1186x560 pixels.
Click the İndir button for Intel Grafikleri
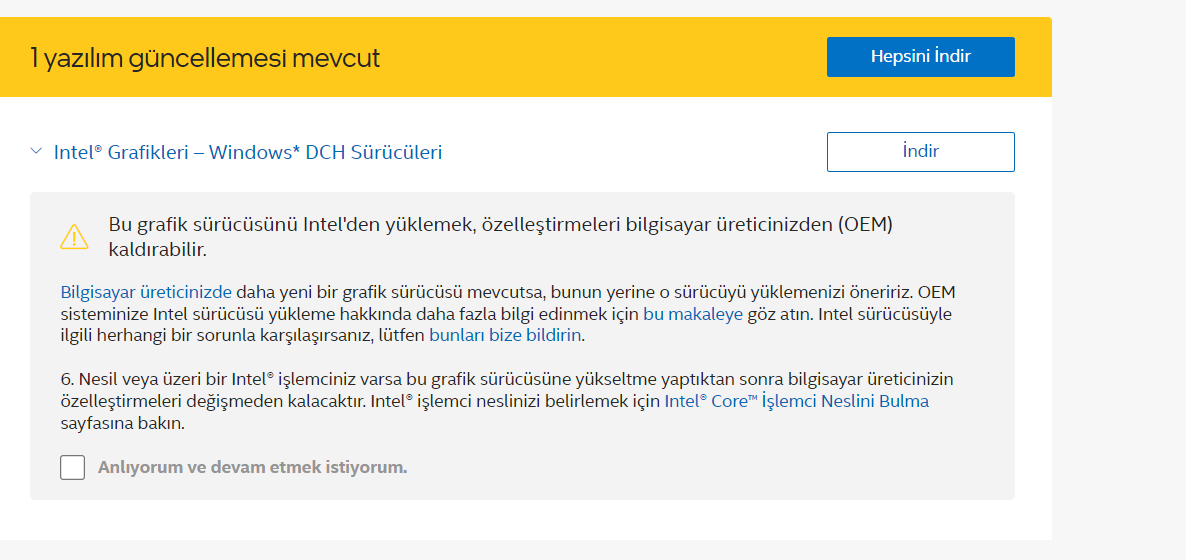pos(921,152)
